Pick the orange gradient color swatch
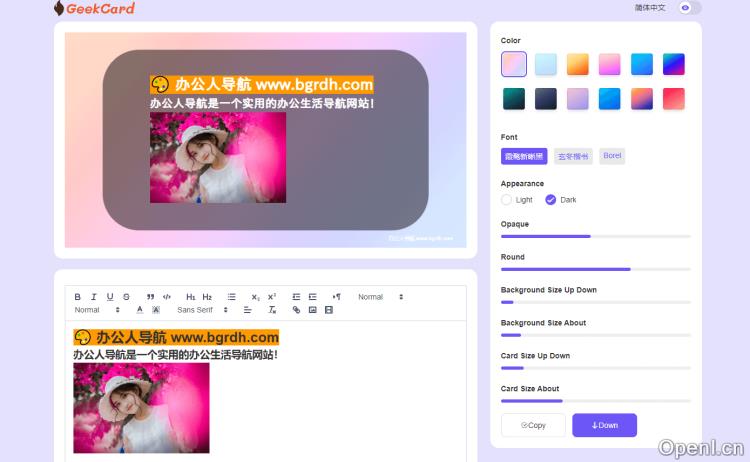The width and height of the screenshot is (750, 462). [x=578, y=65]
